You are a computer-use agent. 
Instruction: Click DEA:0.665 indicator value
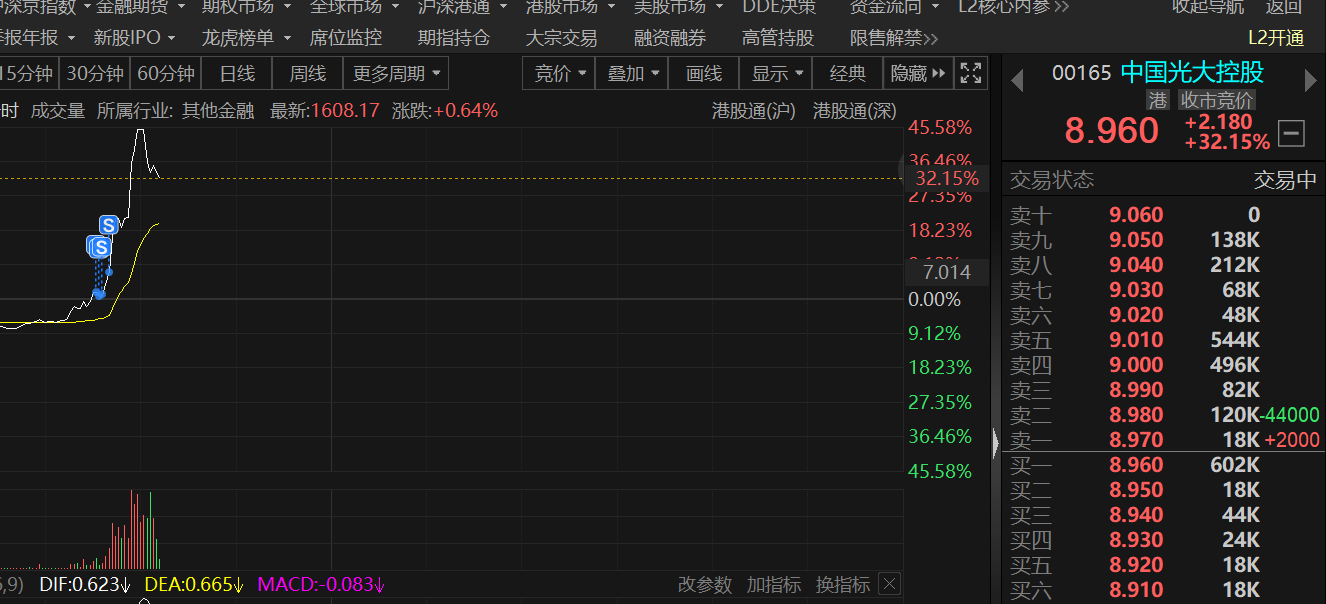point(194,585)
